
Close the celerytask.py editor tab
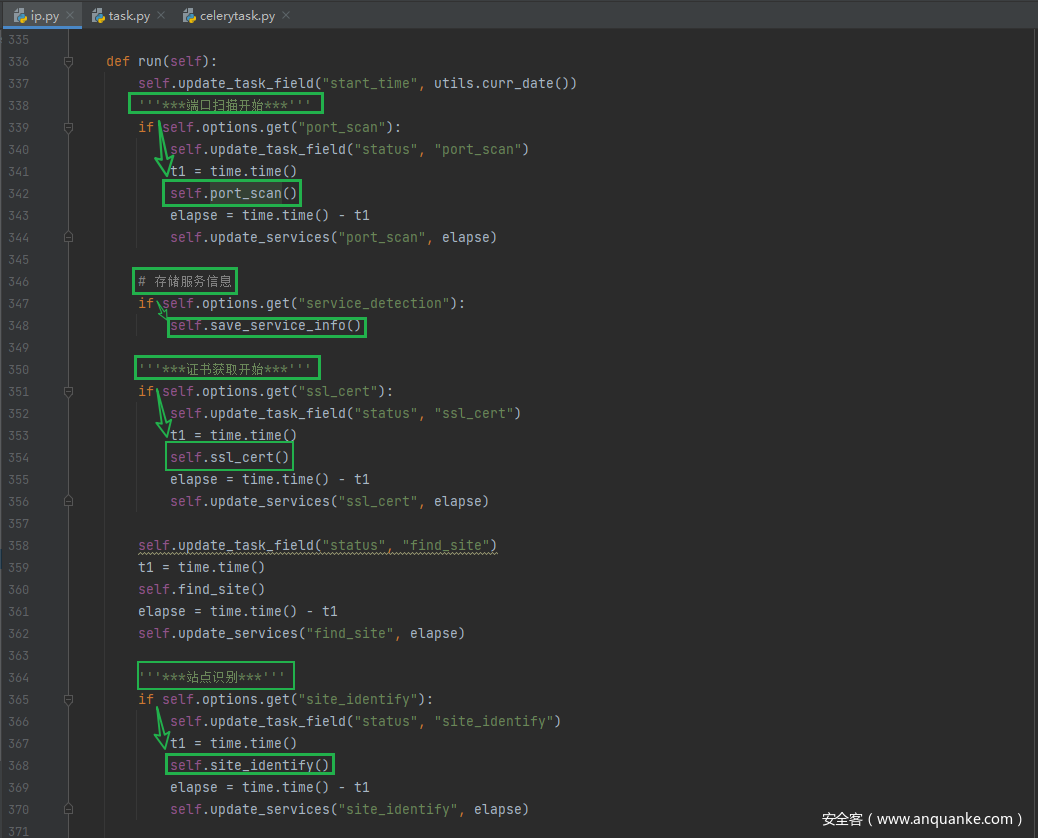tap(286, 16)
